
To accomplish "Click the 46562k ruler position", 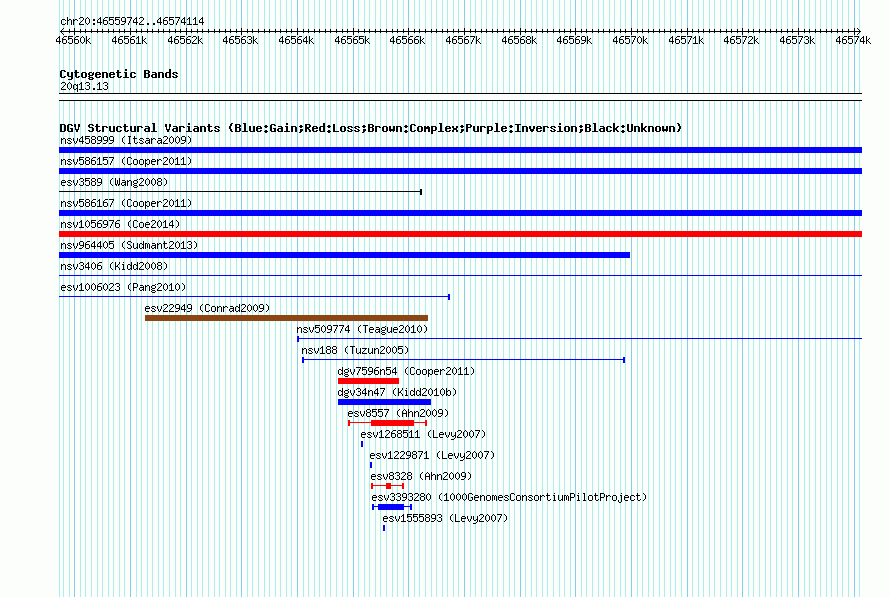I will click(x=185, y=40).
